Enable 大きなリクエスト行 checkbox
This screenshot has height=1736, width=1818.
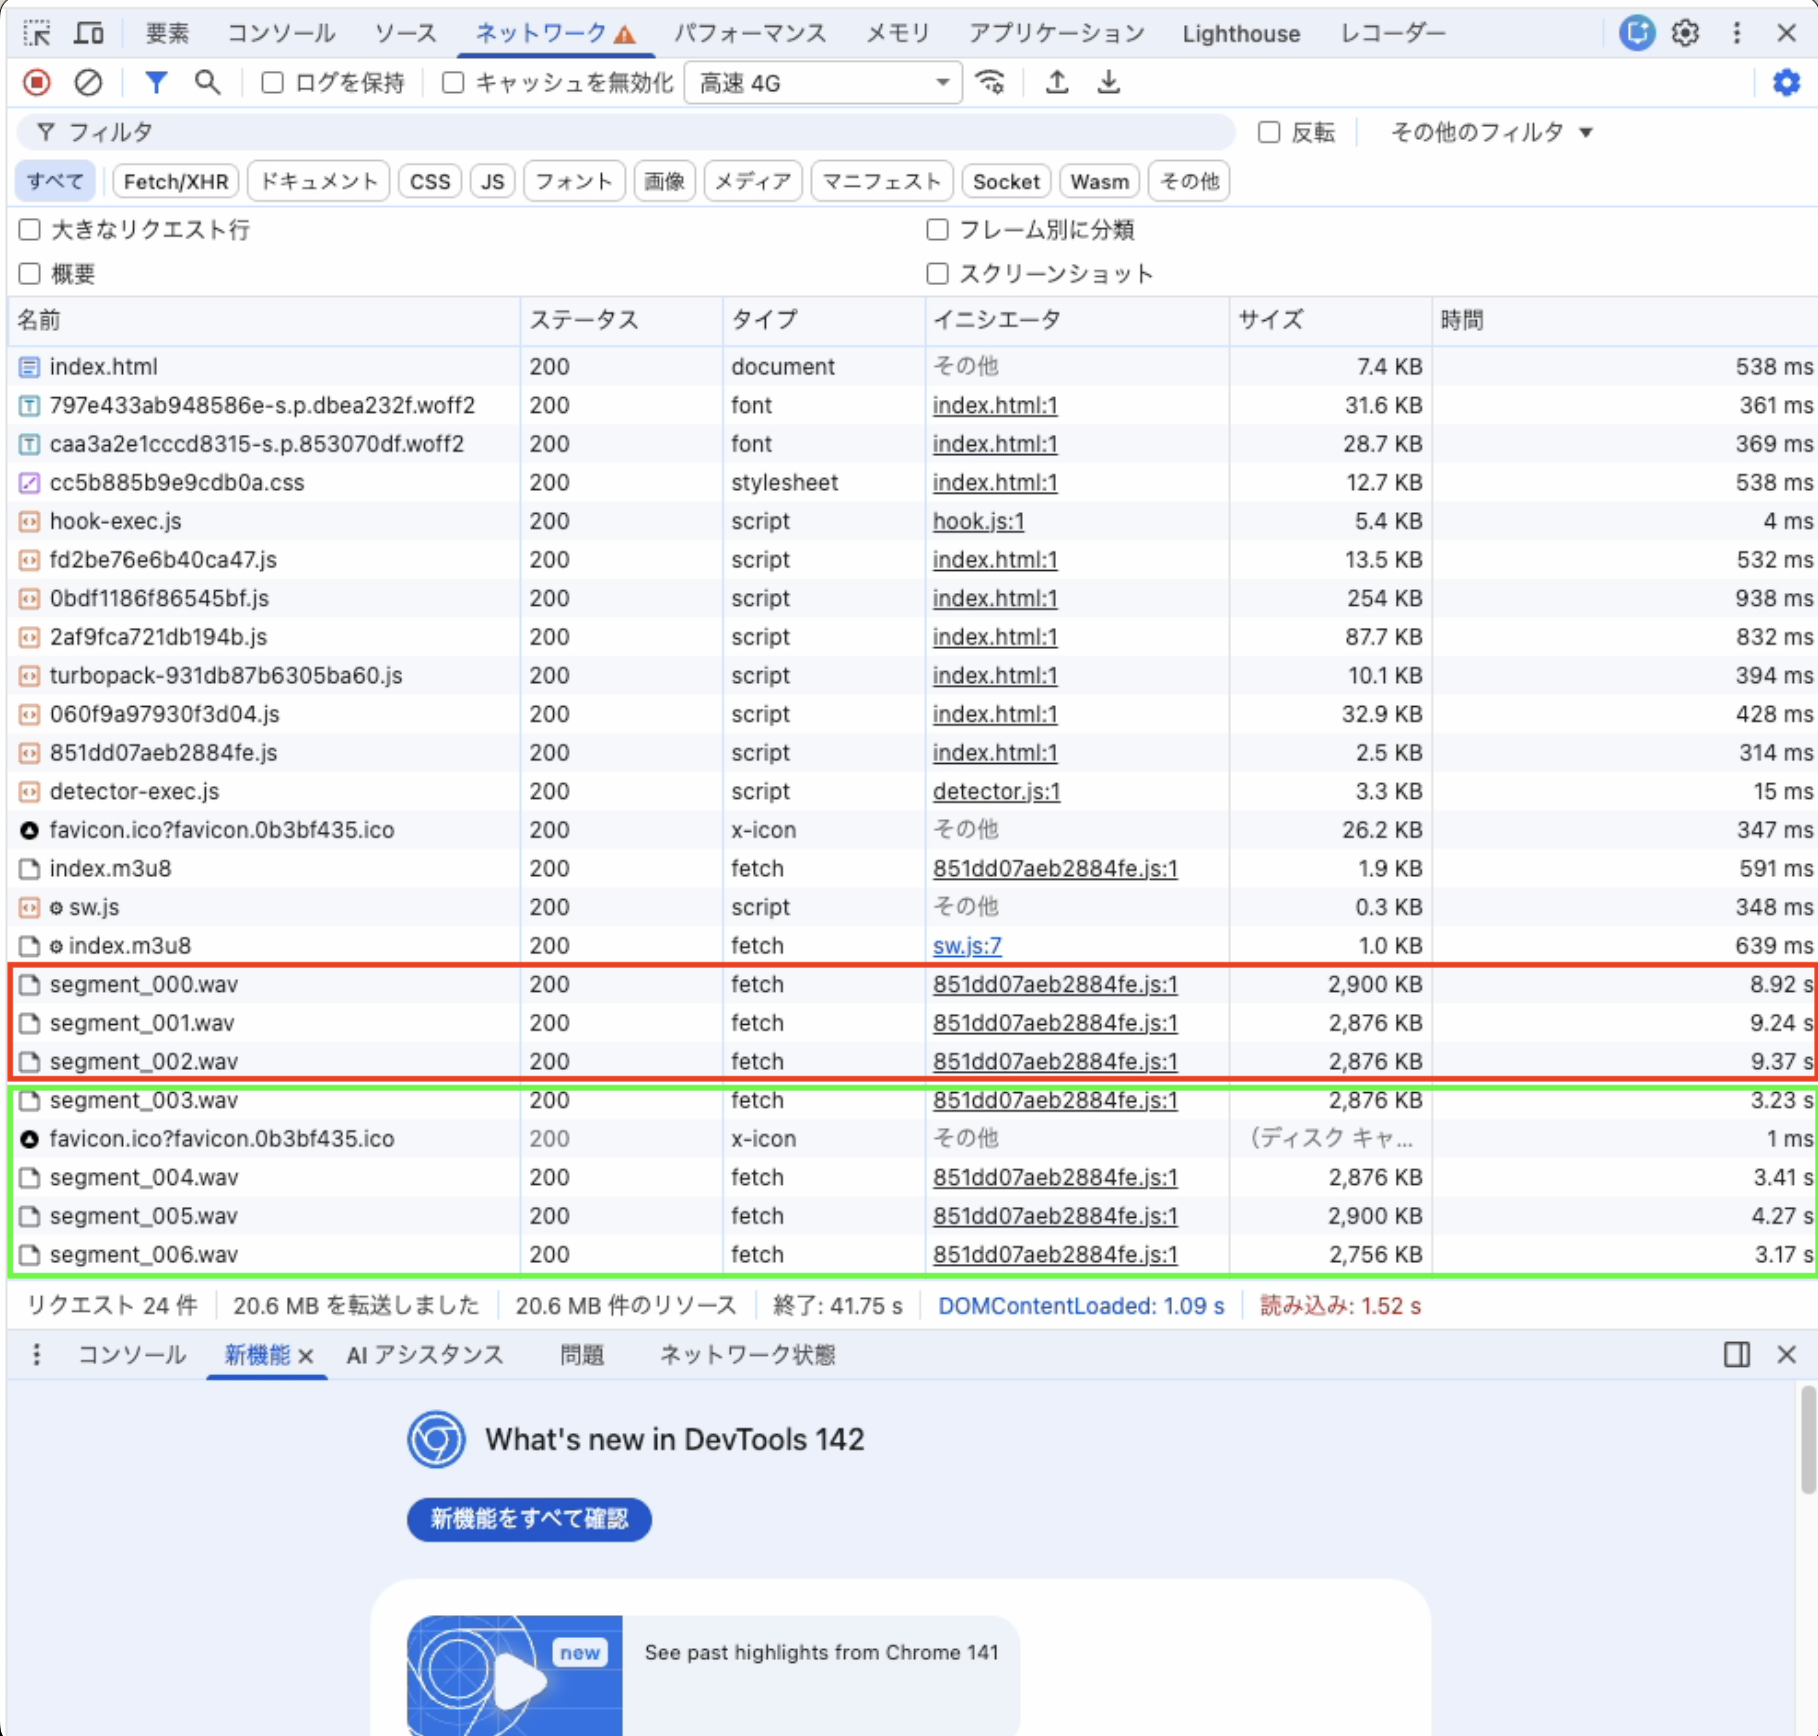(30, 230)
